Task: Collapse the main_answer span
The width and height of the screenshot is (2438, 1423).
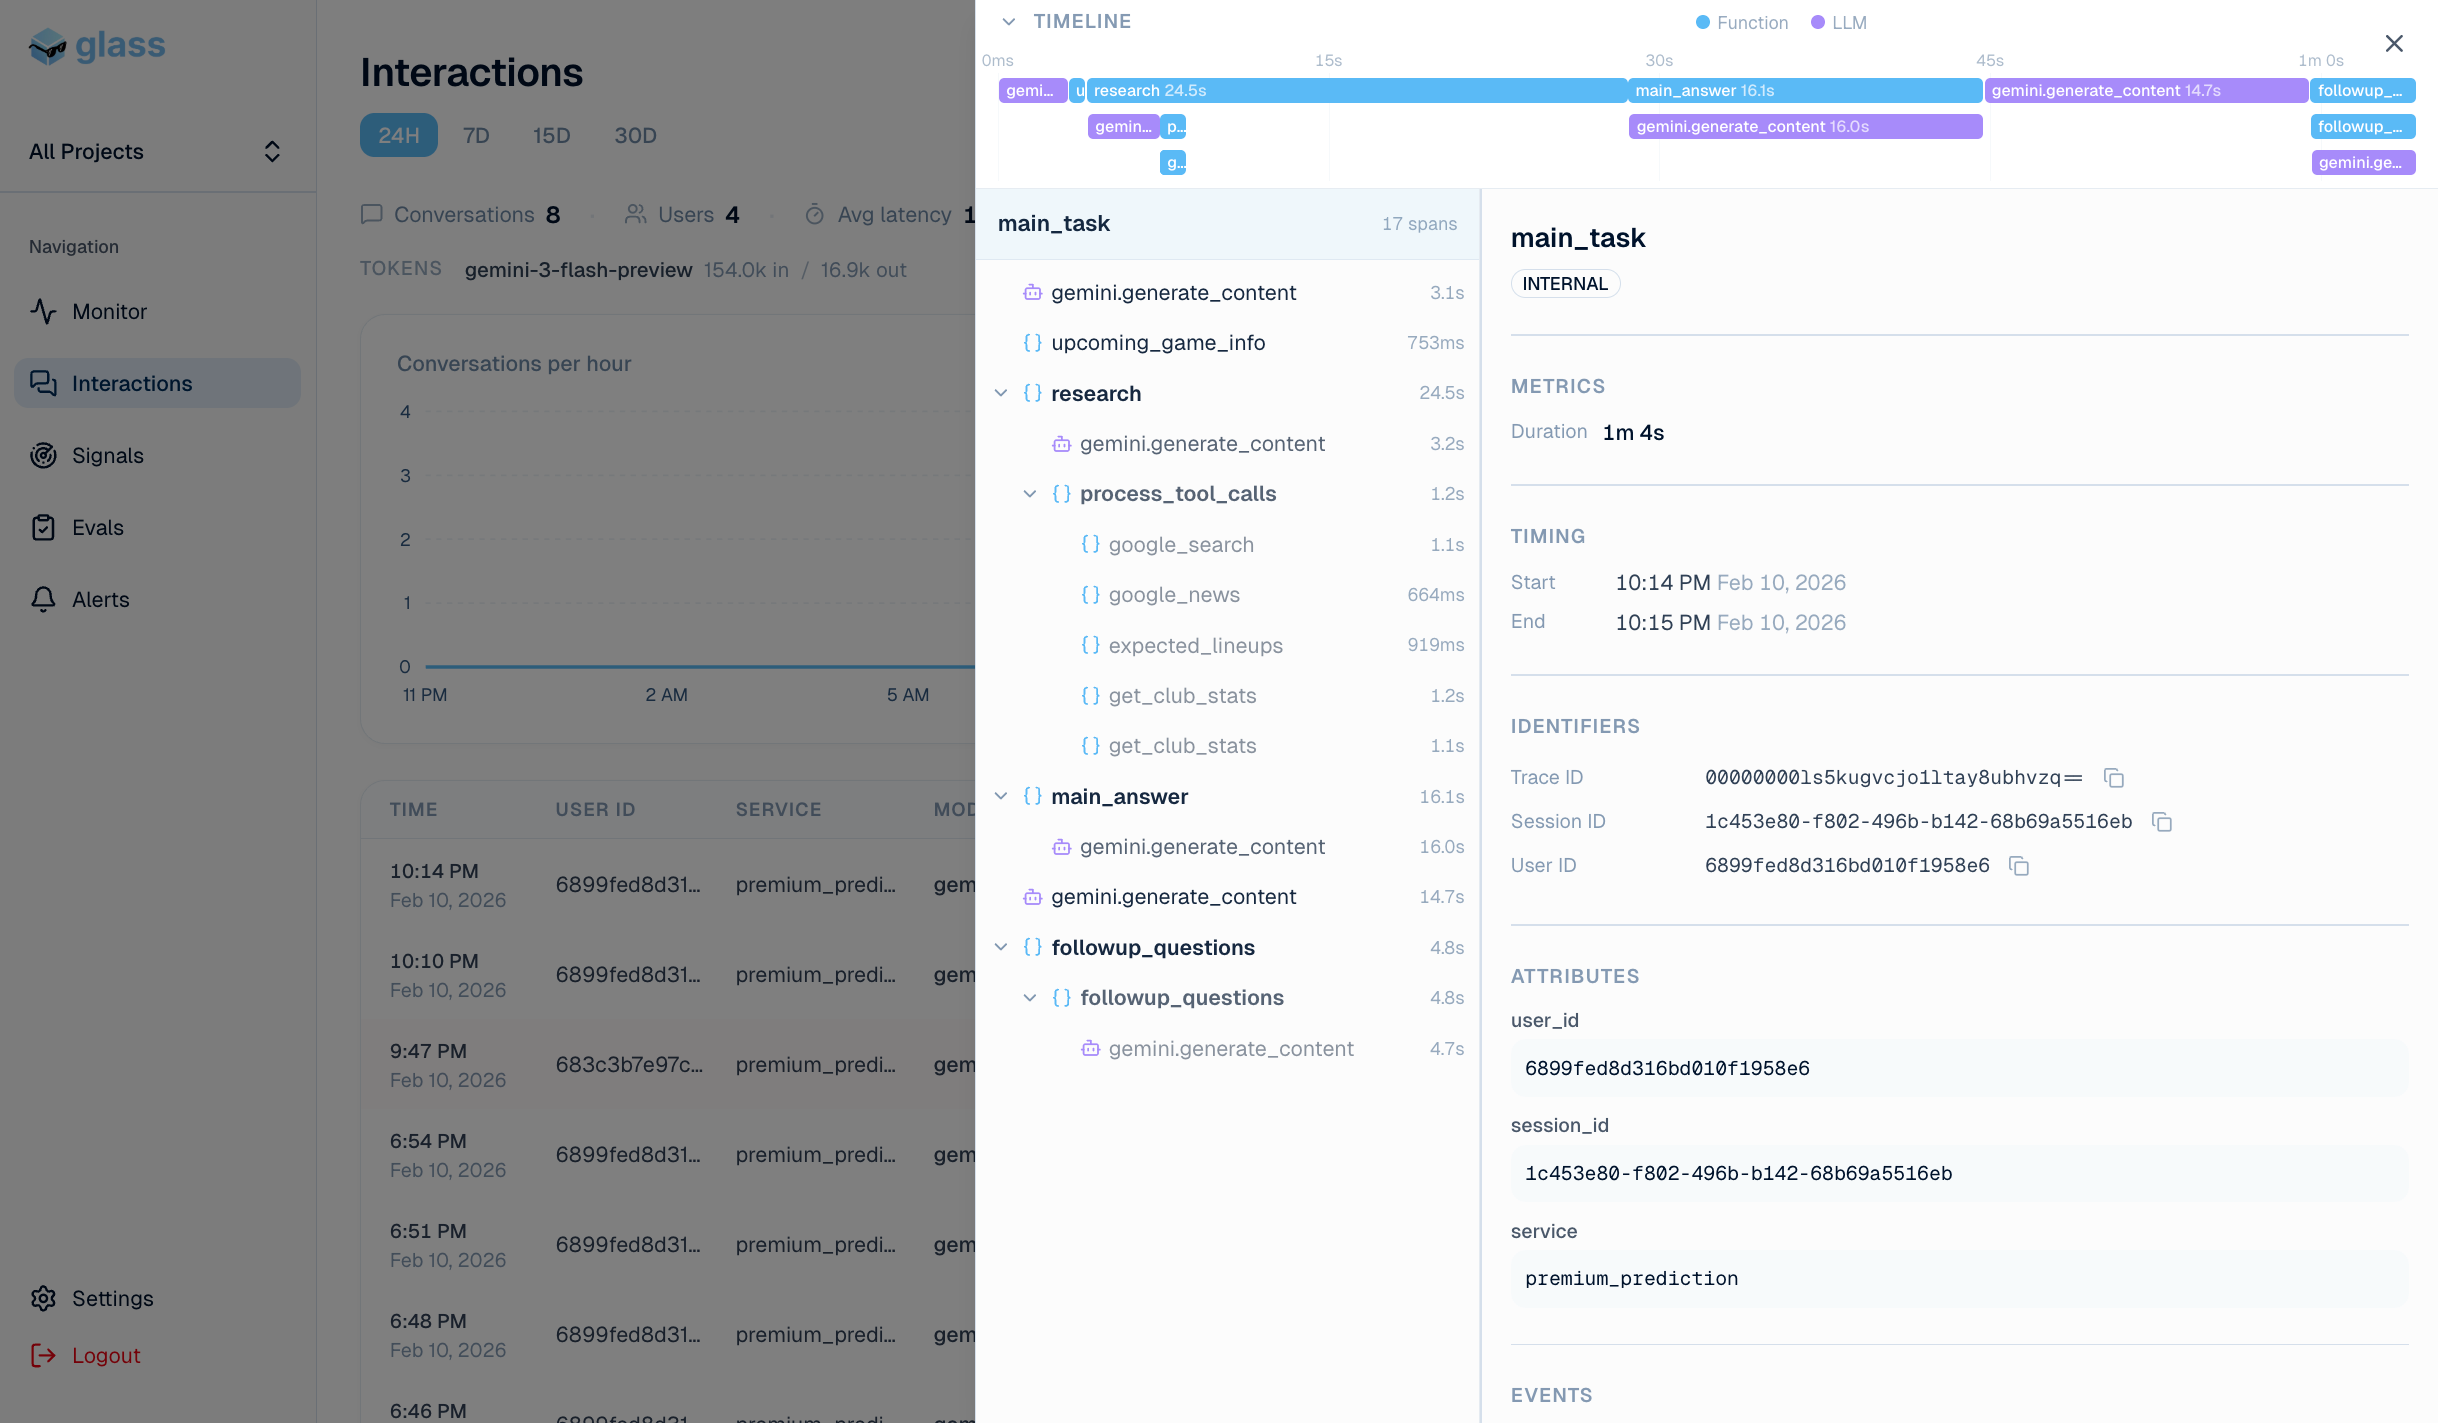Action: click(x=1001, y=797)
